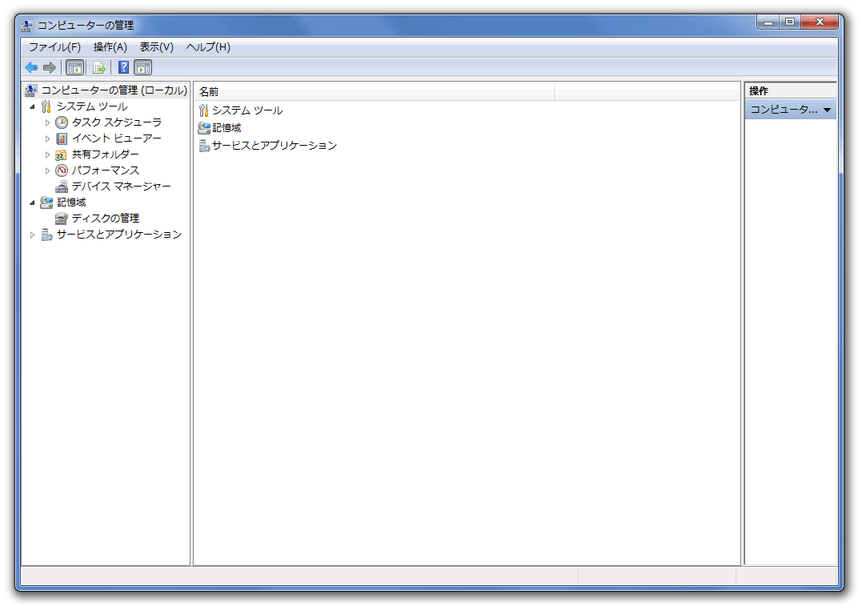The height and width of the screenshot is (610, 862).
Task: Click the タスク スケジューラ clock icon
Action: tap(62, 123)
